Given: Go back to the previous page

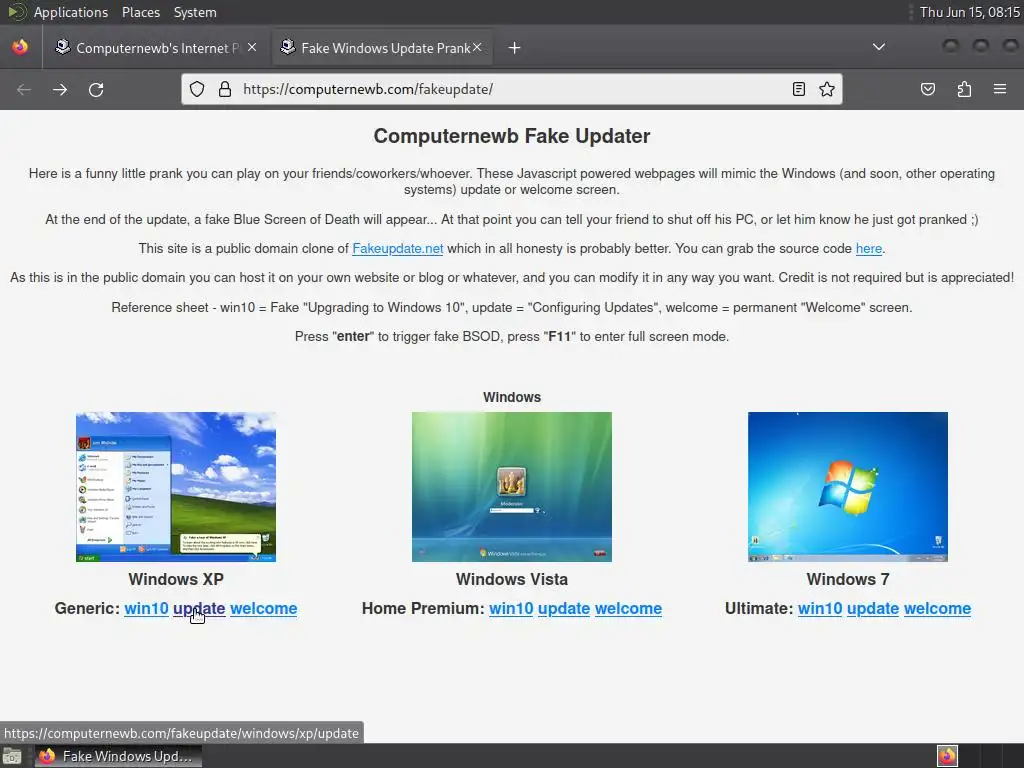Looking at the screenshot, I should click(x=24, y=89).
